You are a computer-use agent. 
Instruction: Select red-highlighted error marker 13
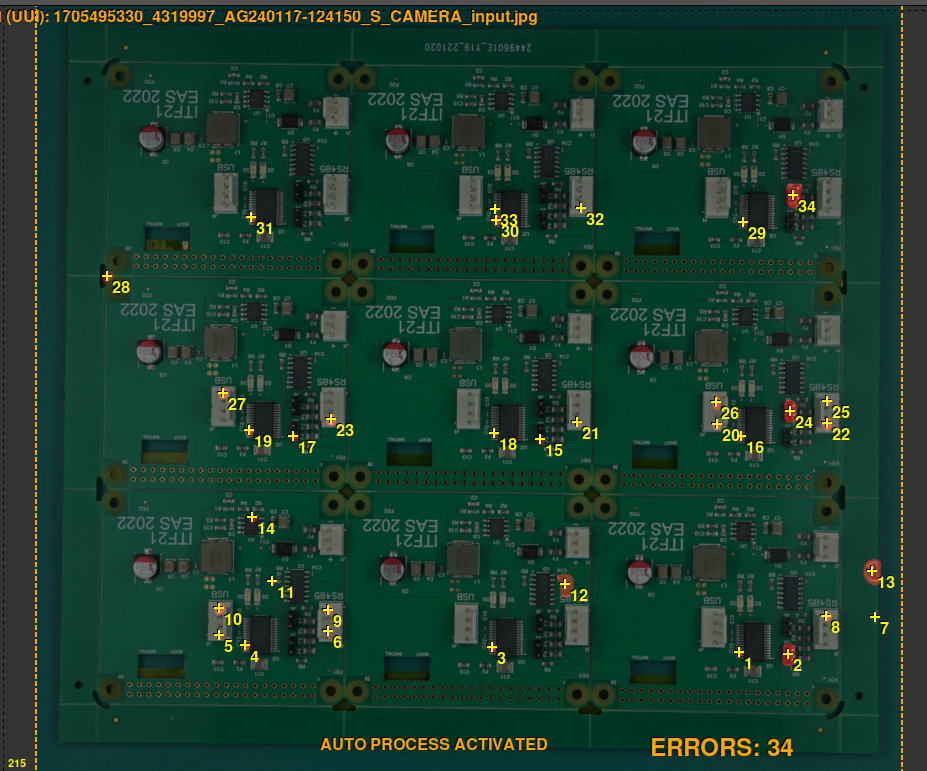pyautogui.click(x=872, y=571)
